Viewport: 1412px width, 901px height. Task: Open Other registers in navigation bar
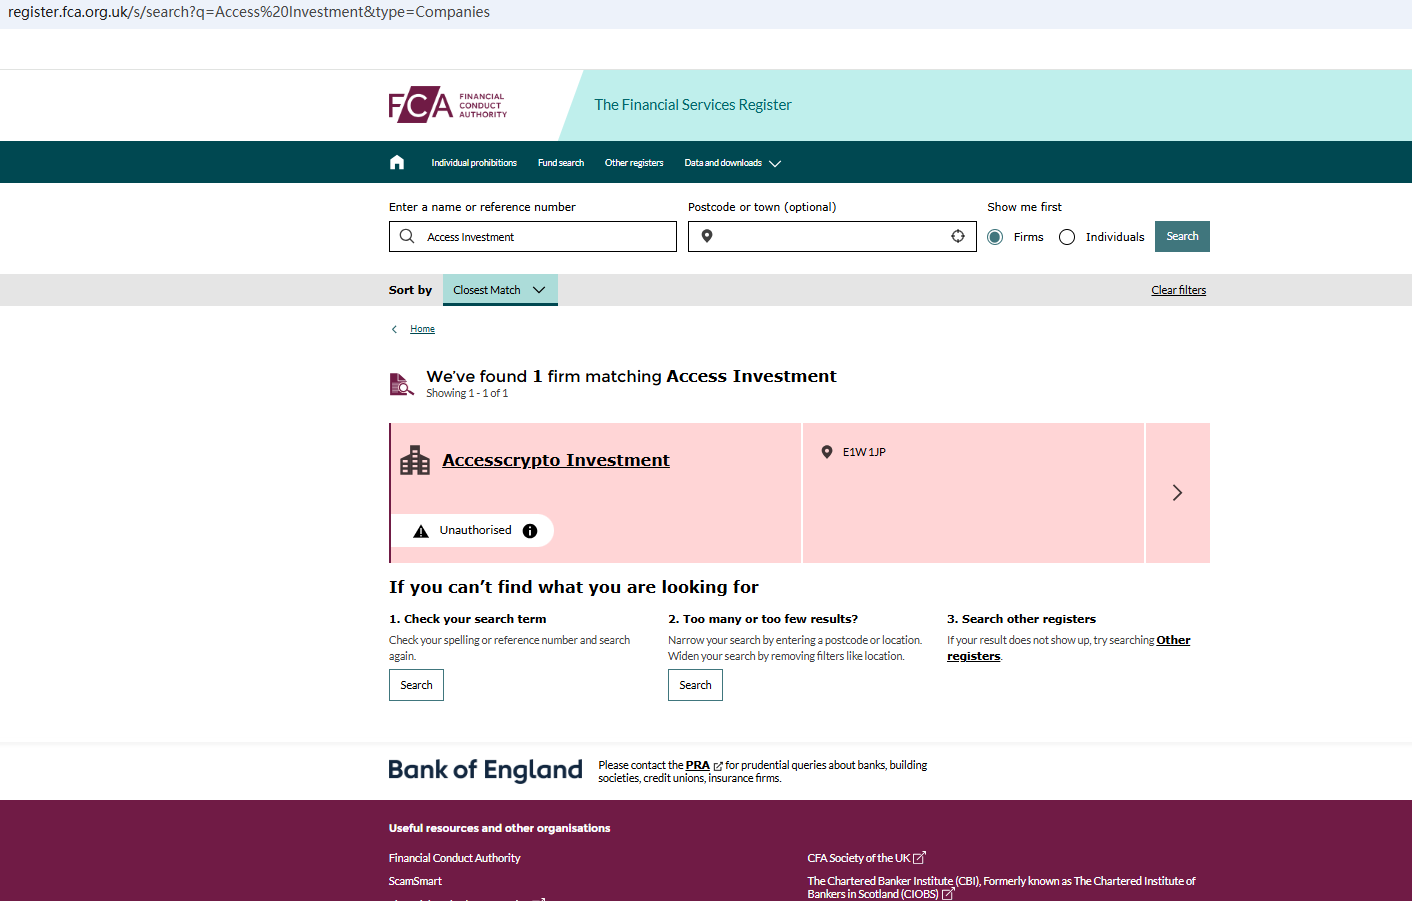[634, 163]
